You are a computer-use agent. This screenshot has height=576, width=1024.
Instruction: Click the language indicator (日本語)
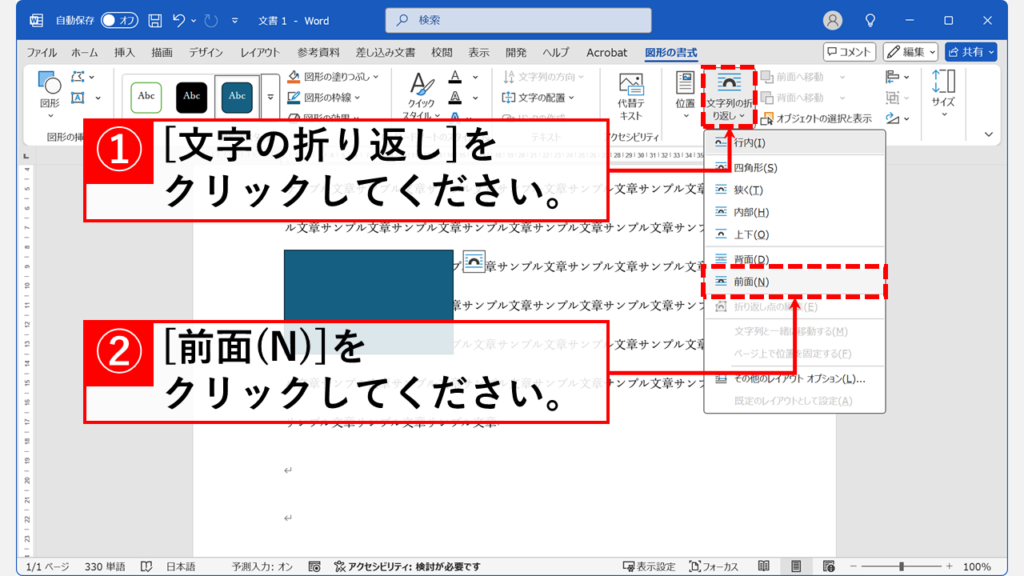click(180, 566)
